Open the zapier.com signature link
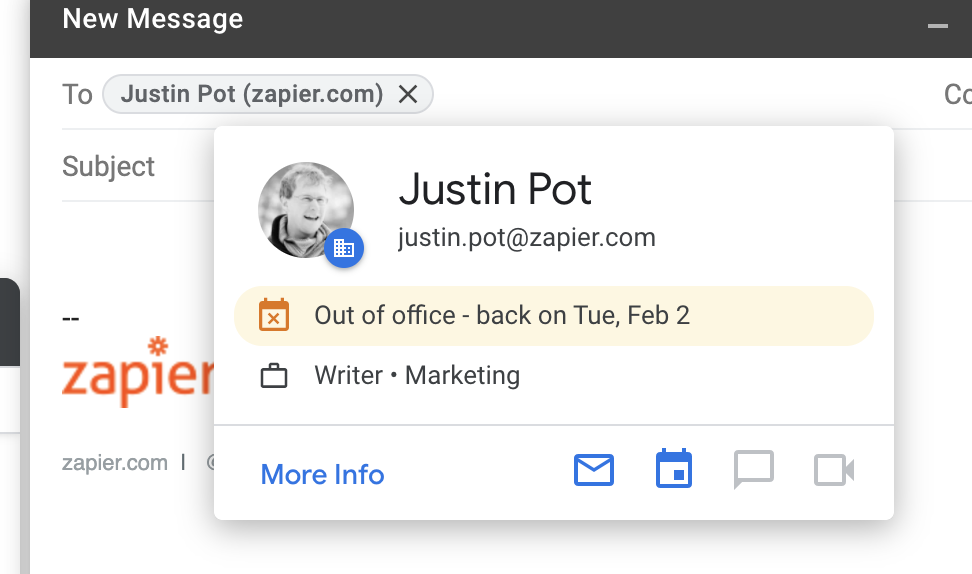 tap(115, 462)
